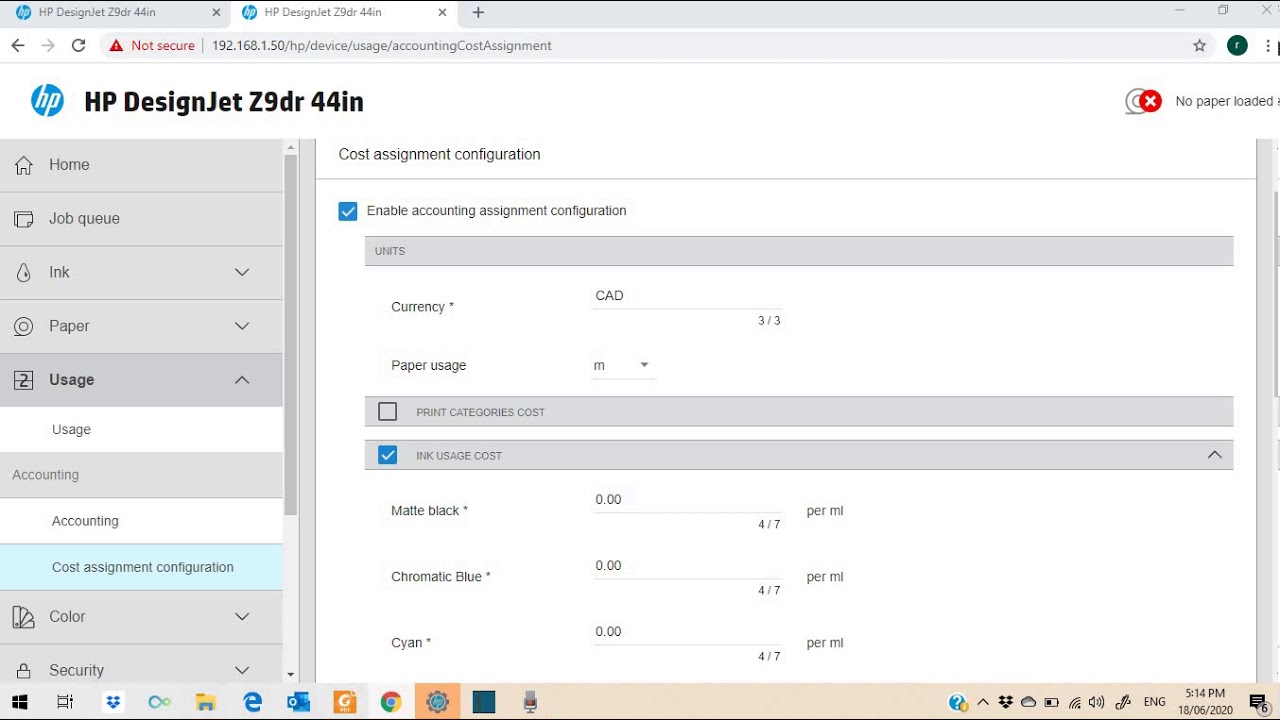Viewport: 1280px width, 720px height.
Task: Uncheck Enable accounting assignment configuration
Action: [x=348, y=211]
